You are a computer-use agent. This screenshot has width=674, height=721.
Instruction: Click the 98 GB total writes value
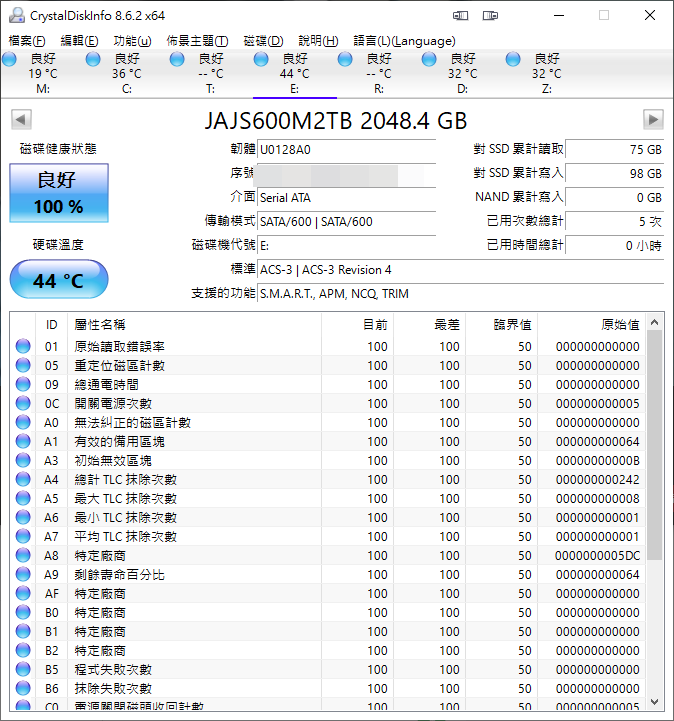click(x=614, y=174)
